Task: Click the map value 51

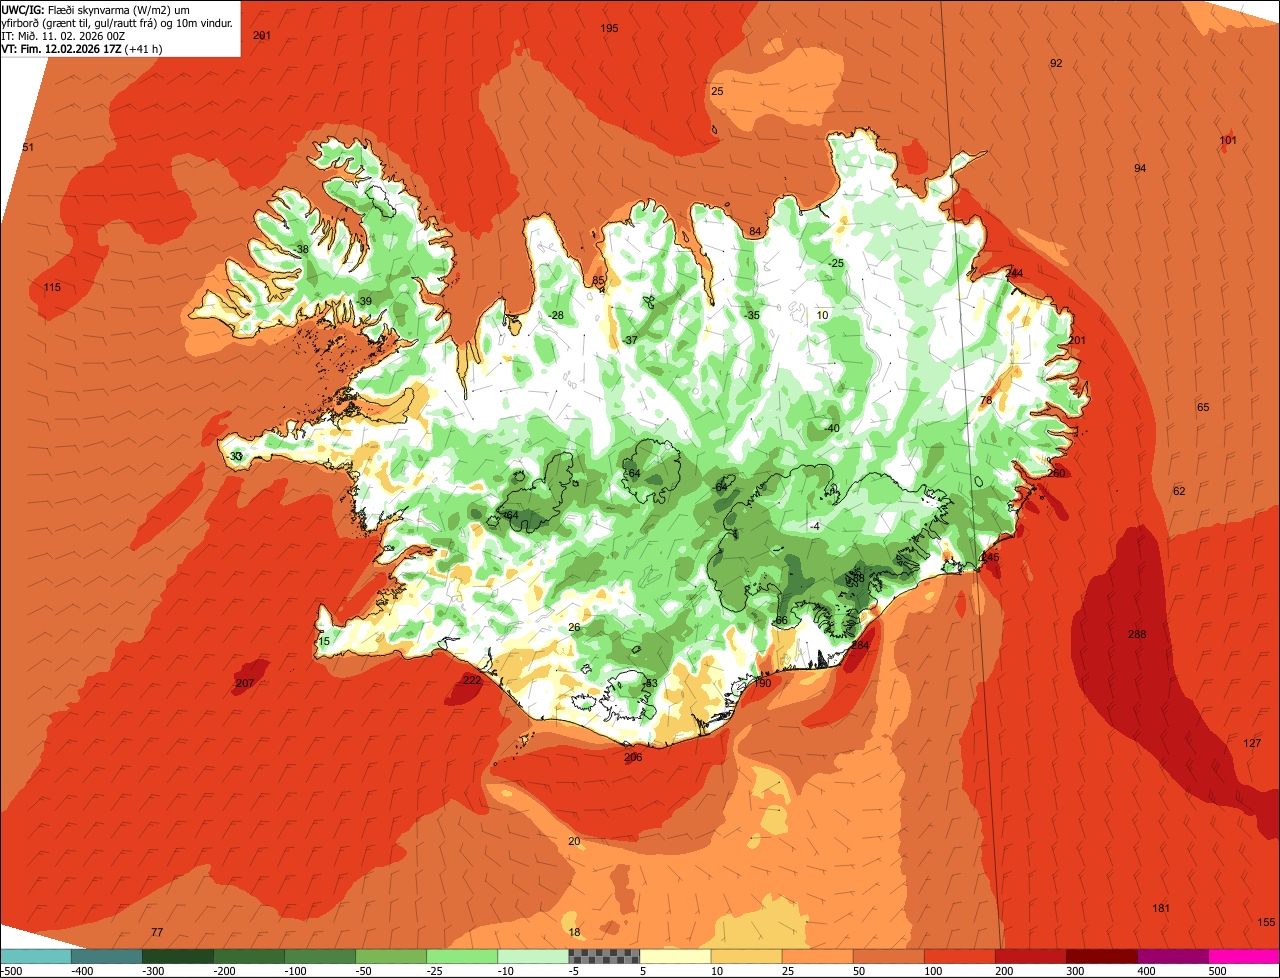Action: (x=28, y=148)
